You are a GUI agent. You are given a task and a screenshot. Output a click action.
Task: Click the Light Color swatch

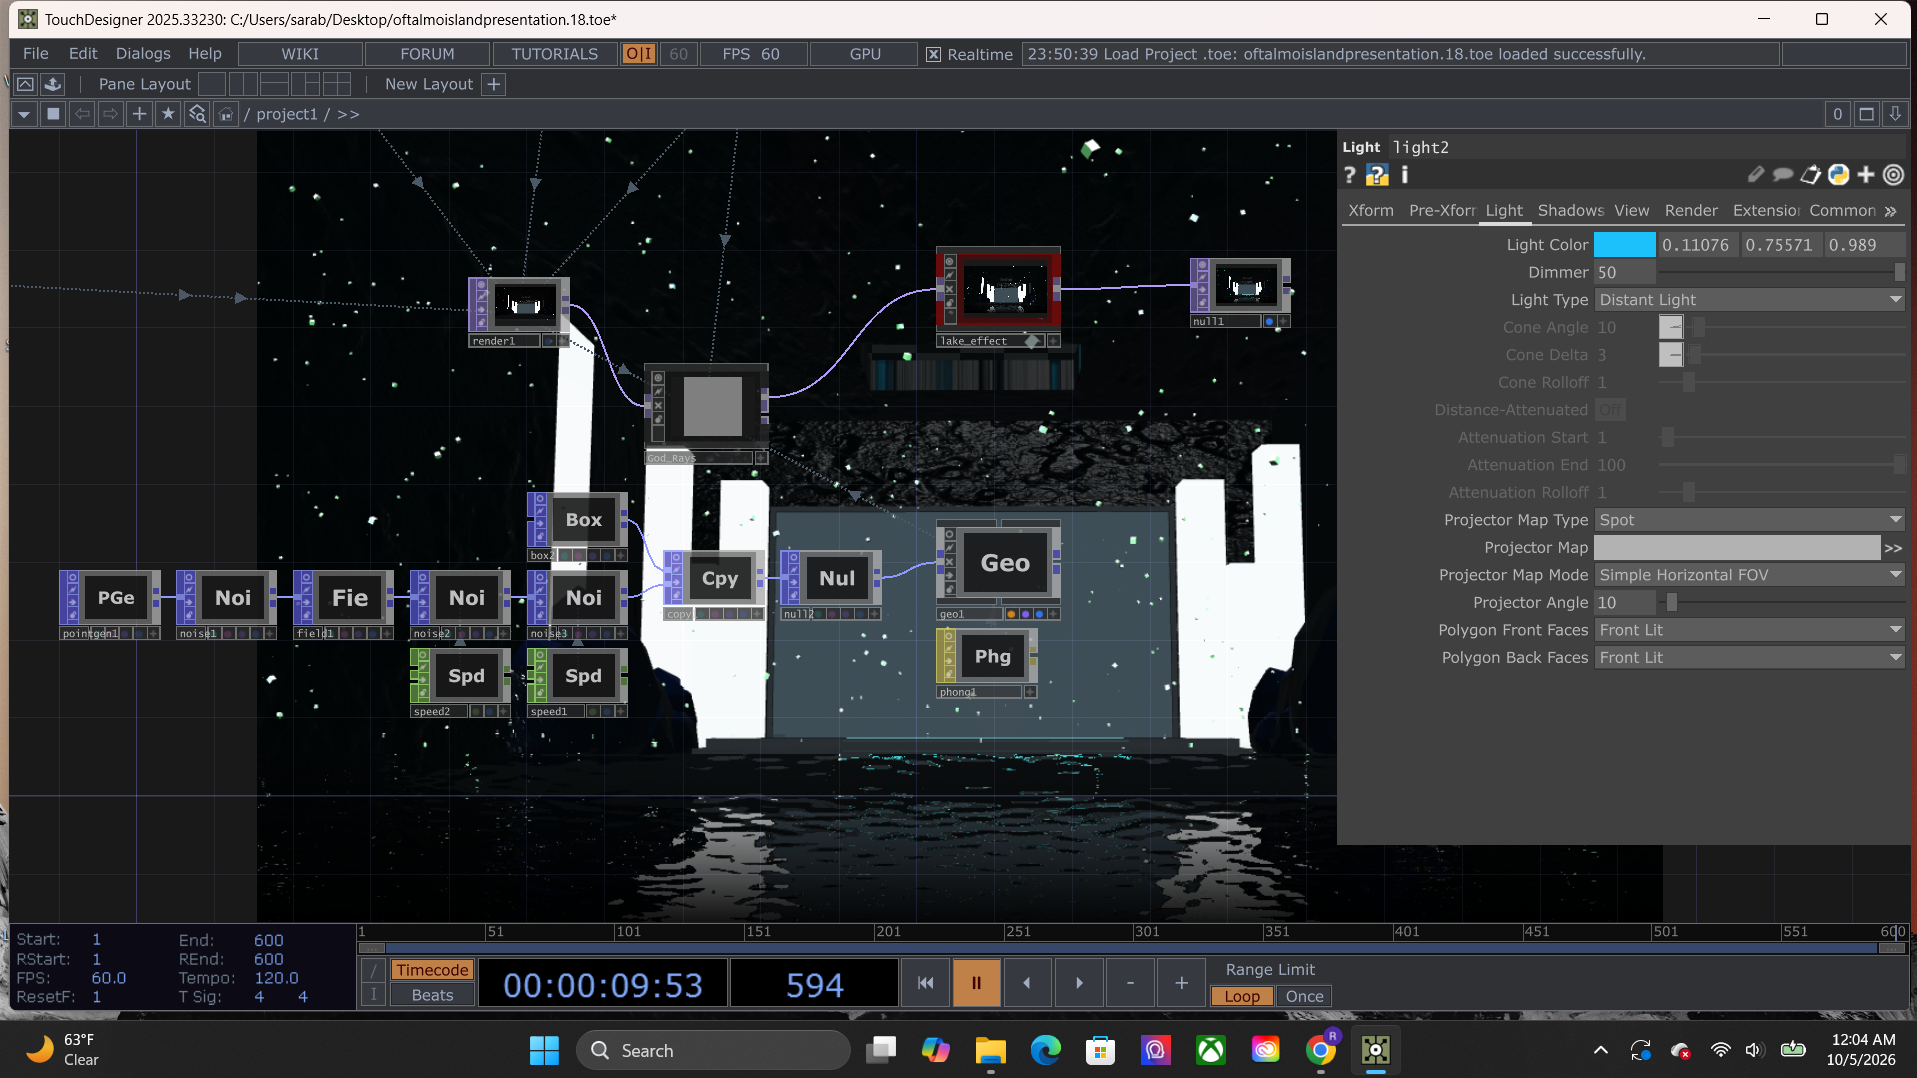click(1624, 245)
